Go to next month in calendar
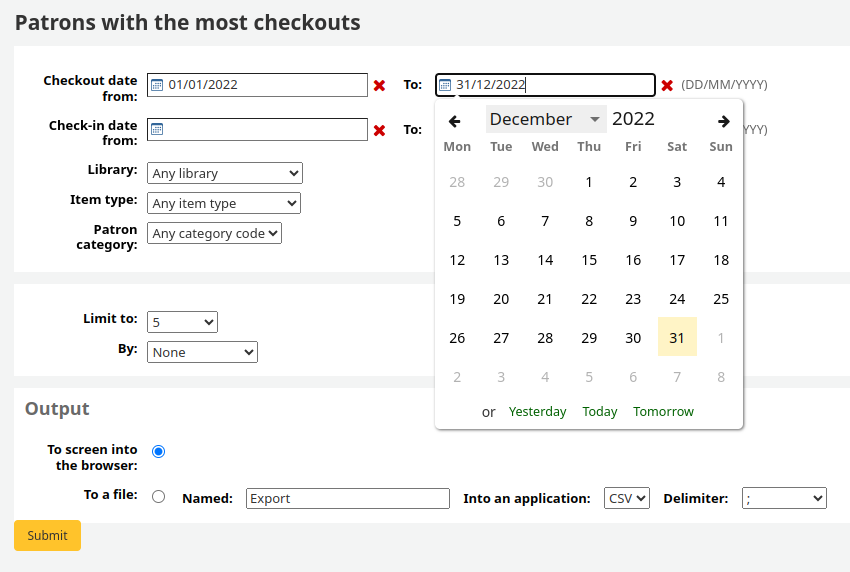 point(723,121)
